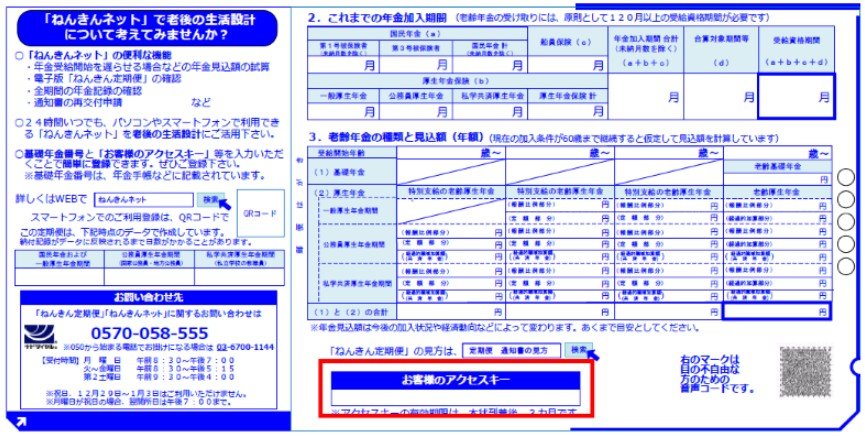Click the white diagonal arrow icon on blue bar
The height and width of the screenshot is (436, 865).
pyautogui.click(x=21, y=422)
